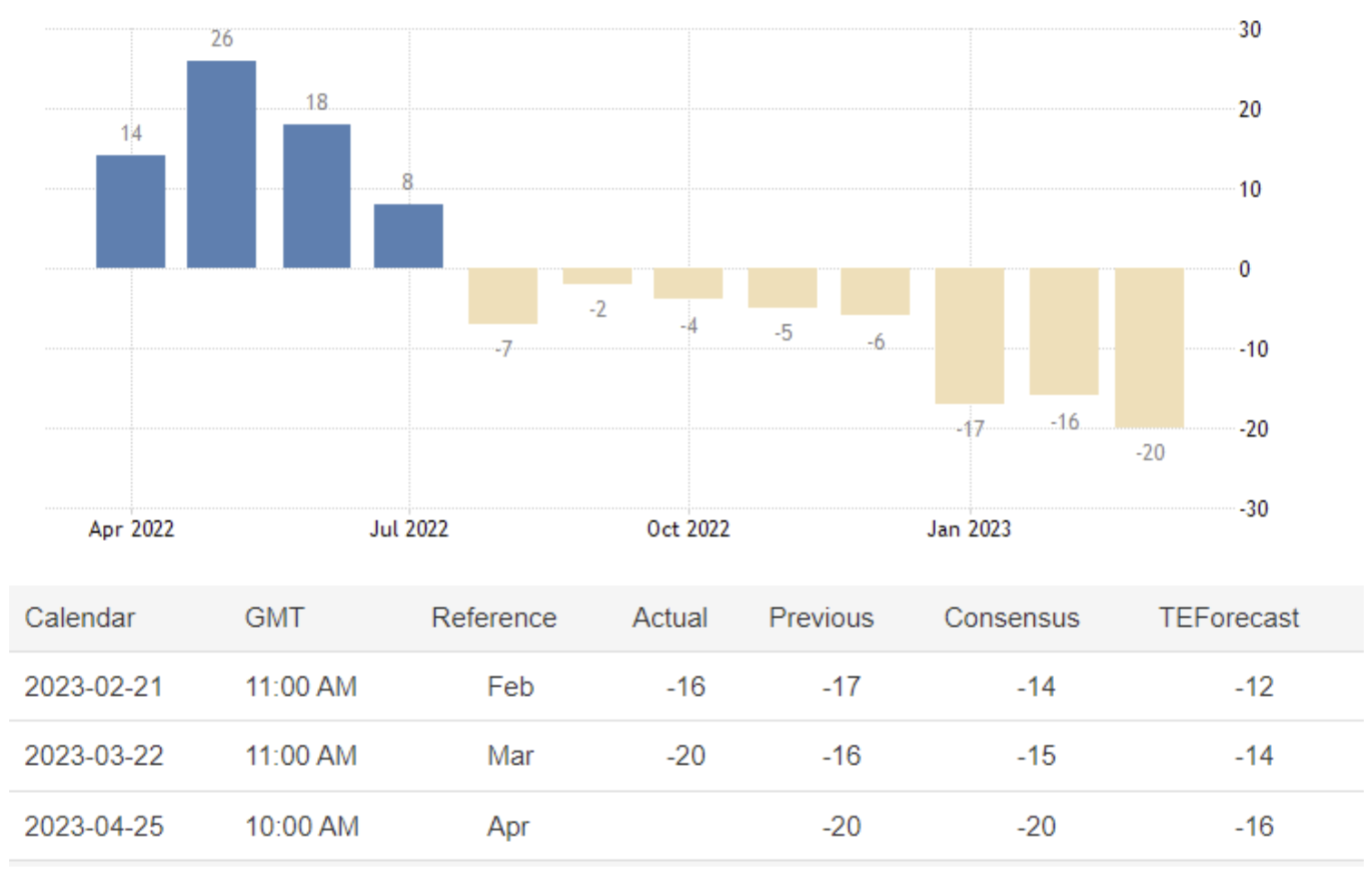Select the chart bar labeled -6
This screenshot has height=870, width=1372.
(875, 292)
